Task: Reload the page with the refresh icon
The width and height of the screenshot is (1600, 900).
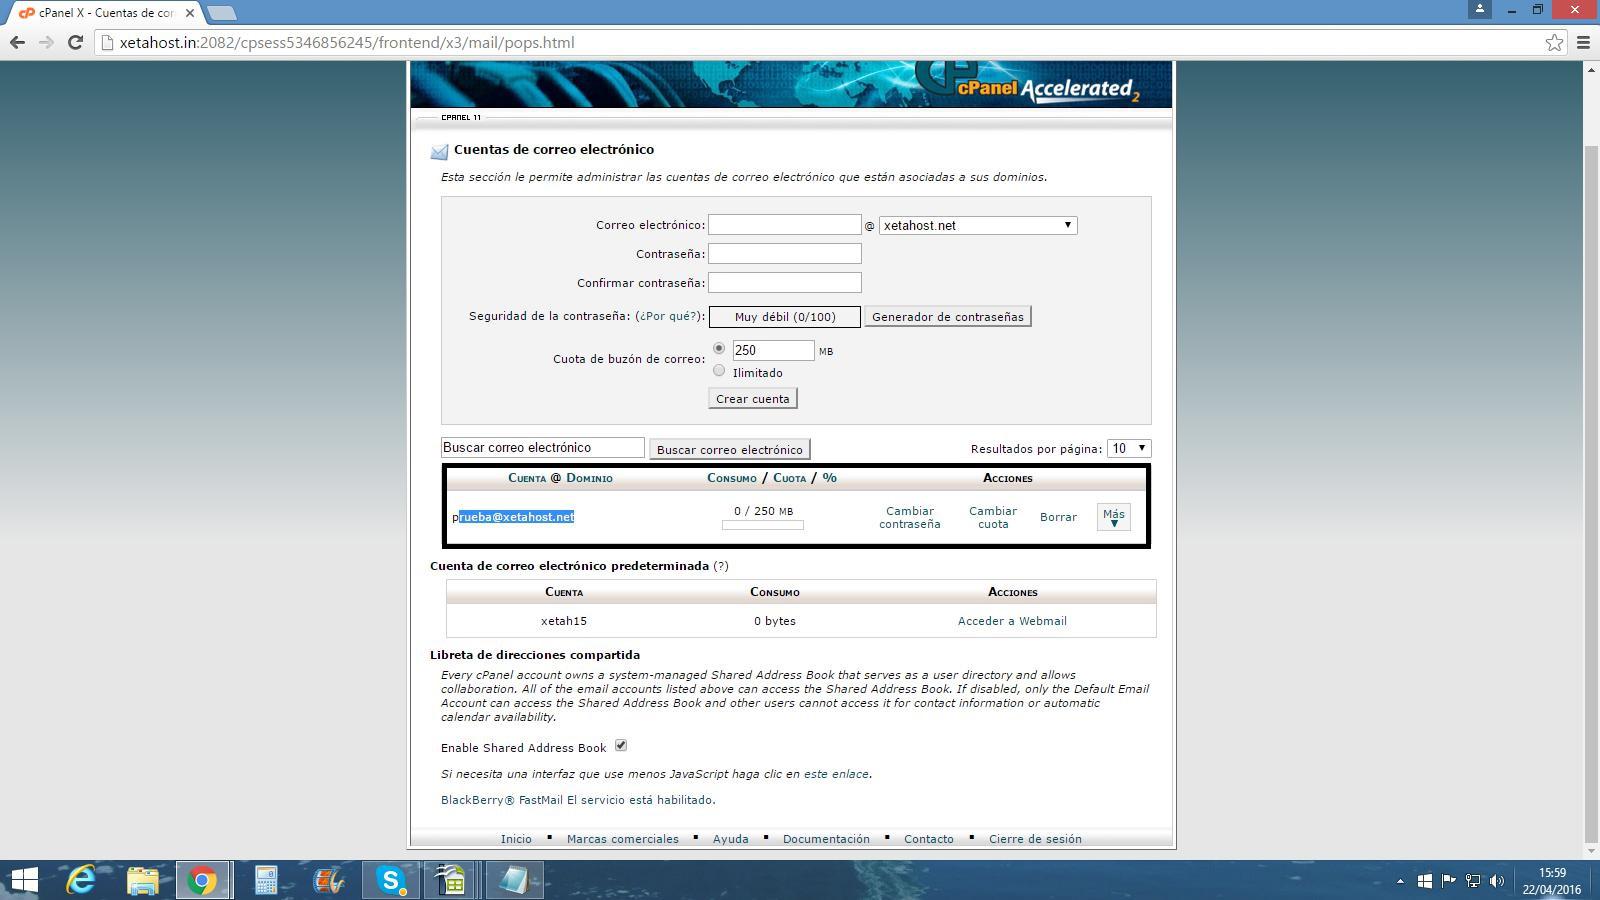Action: 75,42
